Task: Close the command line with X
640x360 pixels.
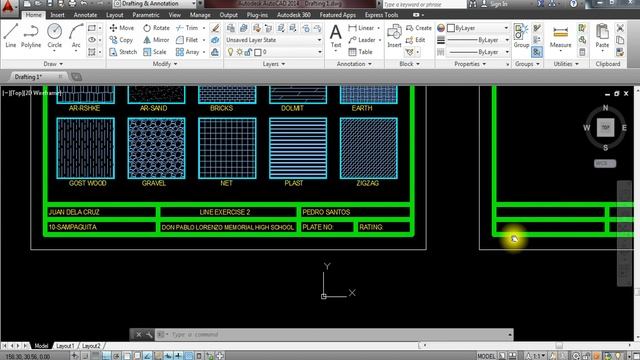Action: point(139,335)
